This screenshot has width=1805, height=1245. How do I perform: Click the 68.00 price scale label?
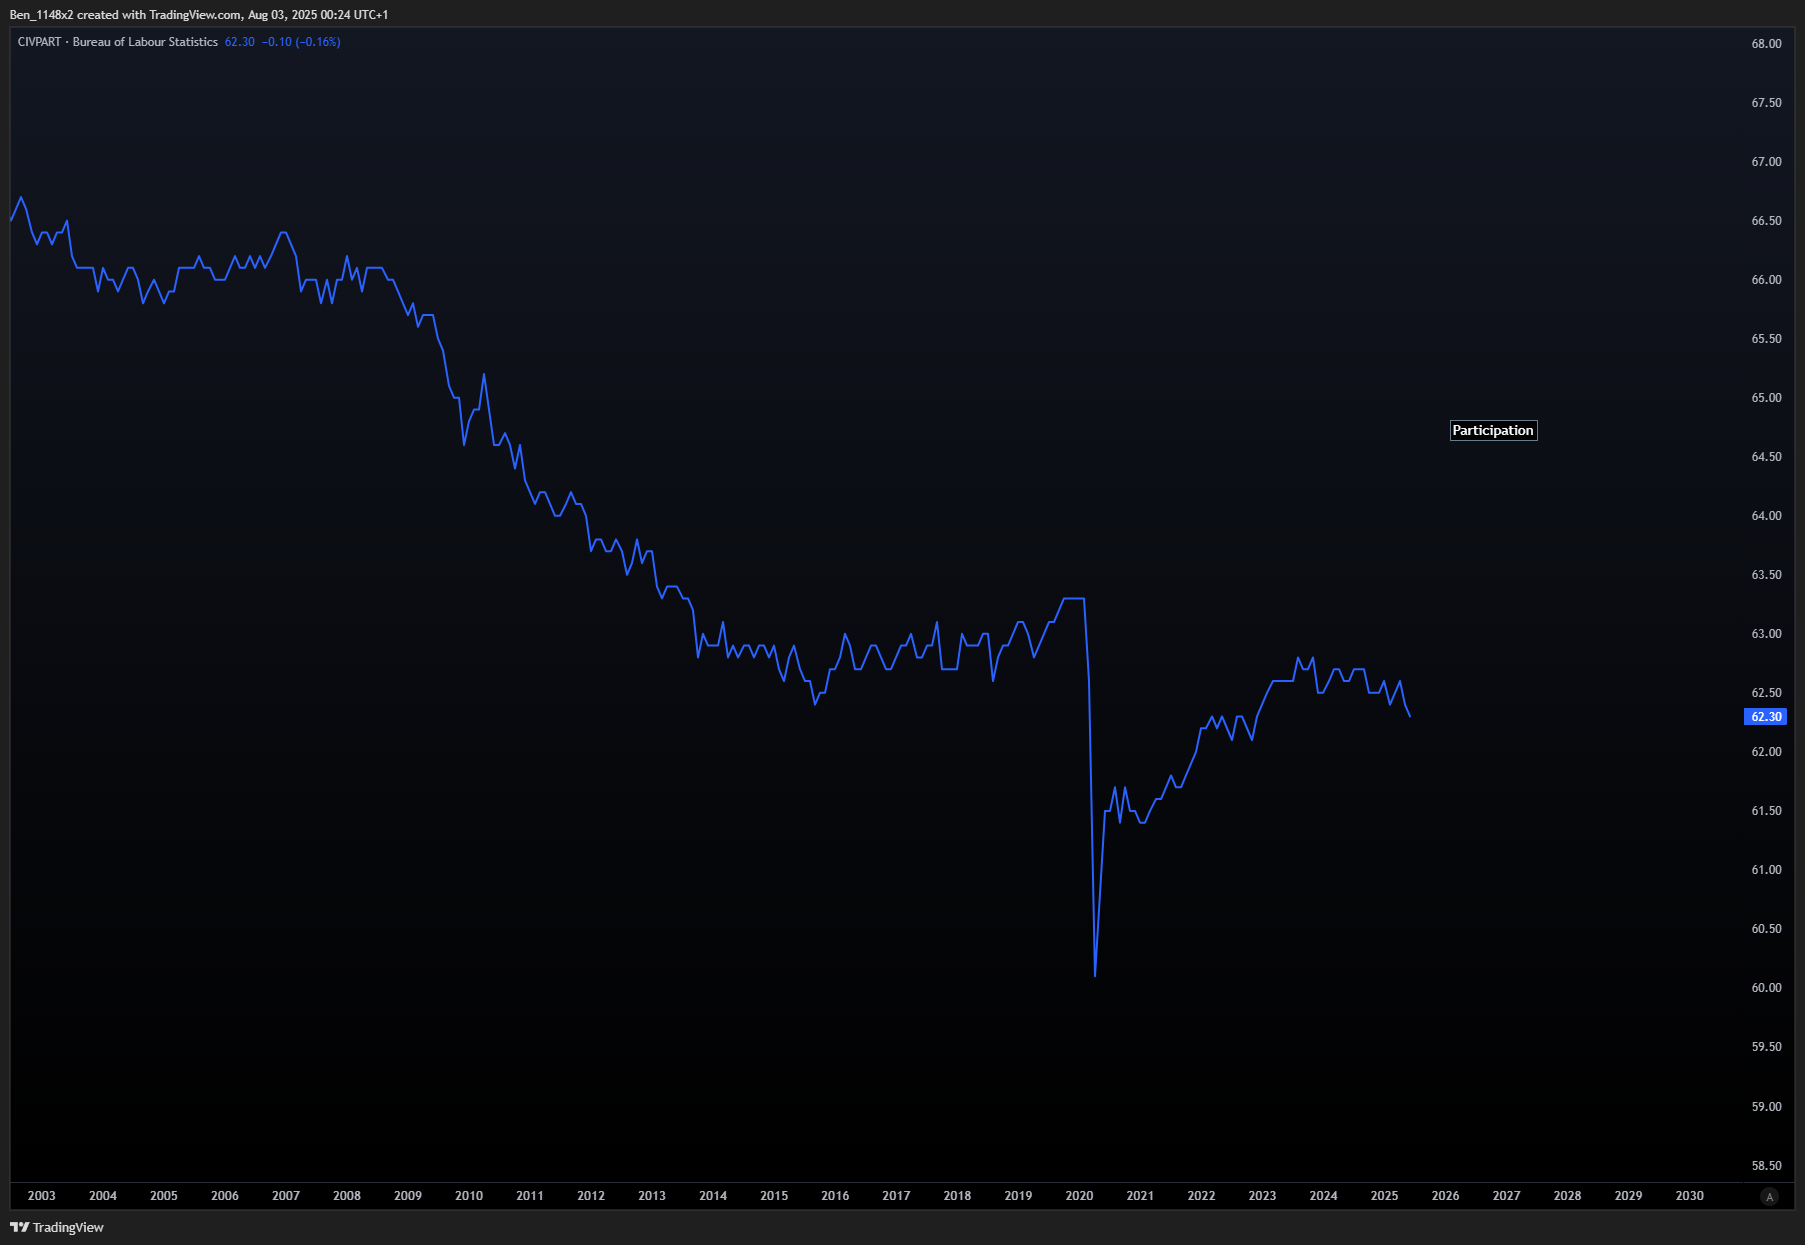pyautogui.click(x=1766, y=44)
